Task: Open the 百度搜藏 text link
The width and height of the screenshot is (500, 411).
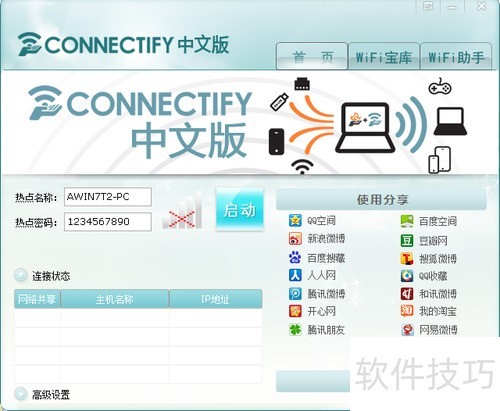Action: click(326, 258)
